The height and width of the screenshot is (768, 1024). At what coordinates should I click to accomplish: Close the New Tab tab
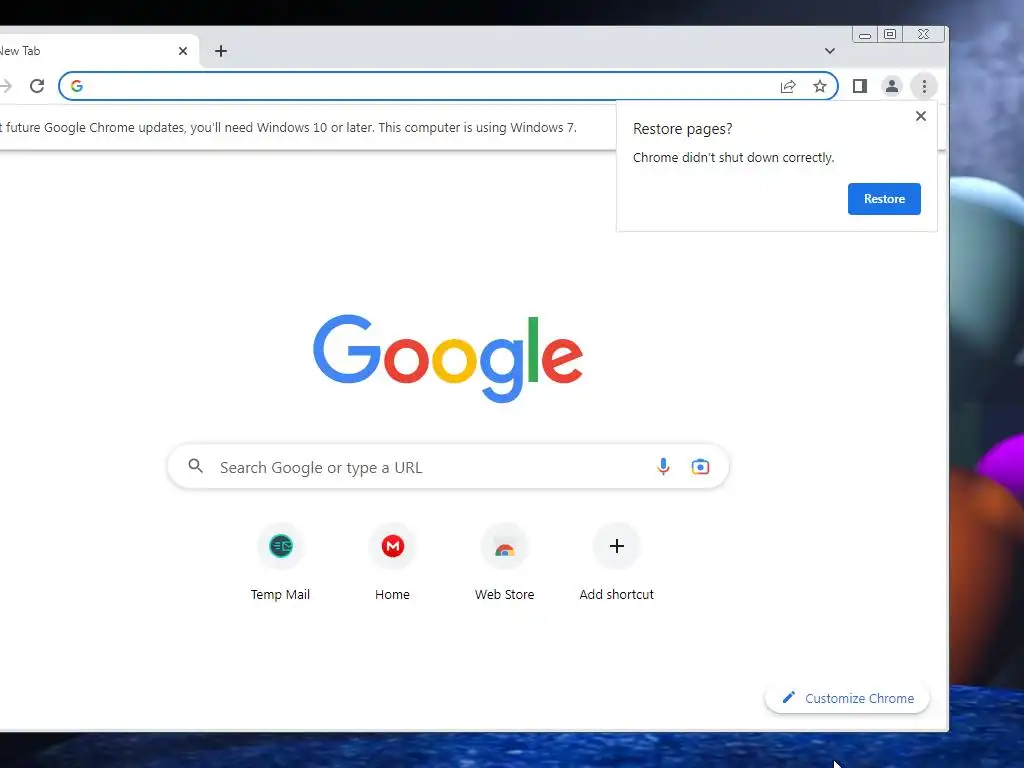[183, 51]
